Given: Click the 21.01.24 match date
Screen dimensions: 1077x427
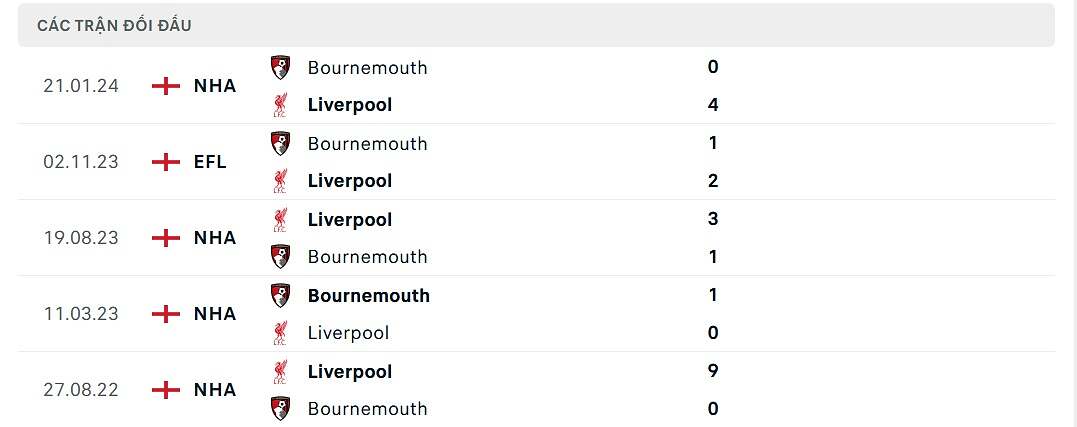Looking at the screenshot, I should (81, 85).
